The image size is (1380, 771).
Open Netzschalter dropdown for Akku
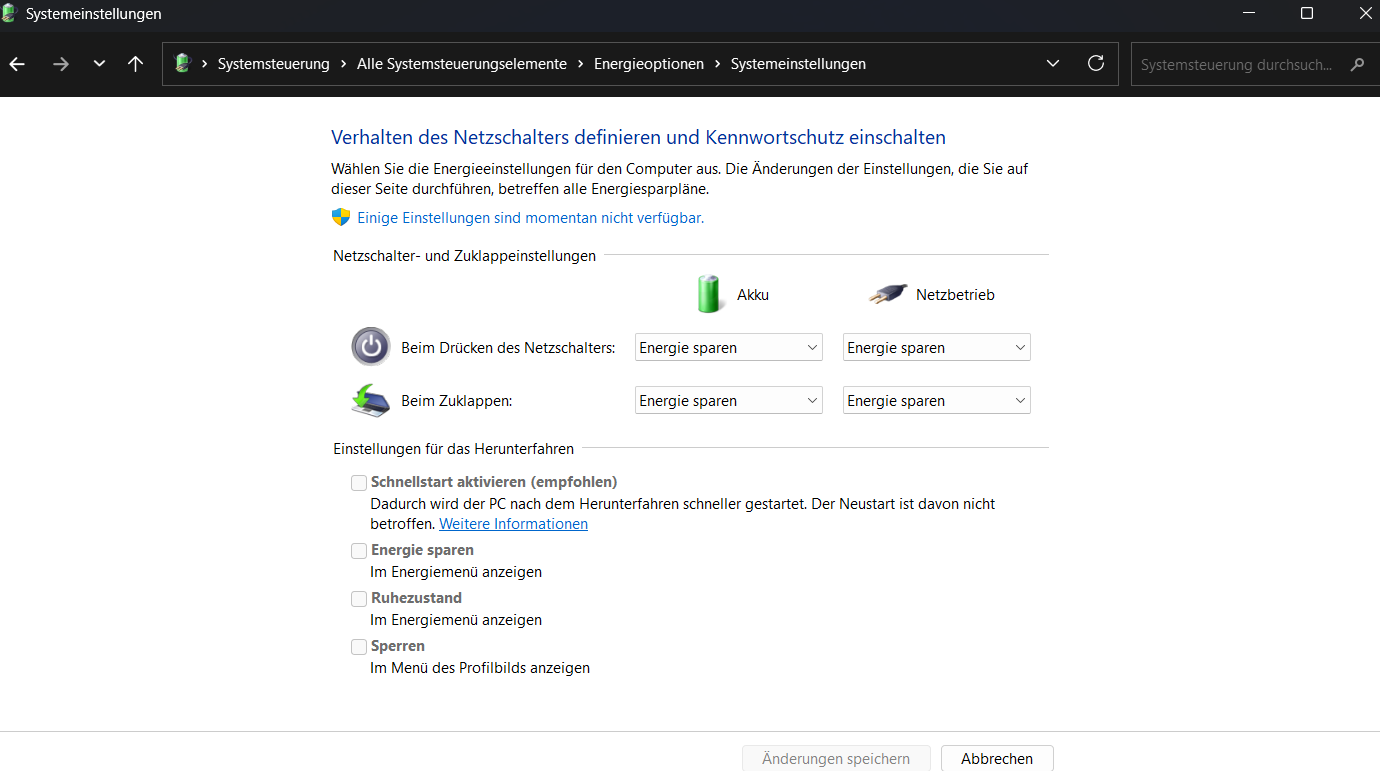(x=729, y=348)
